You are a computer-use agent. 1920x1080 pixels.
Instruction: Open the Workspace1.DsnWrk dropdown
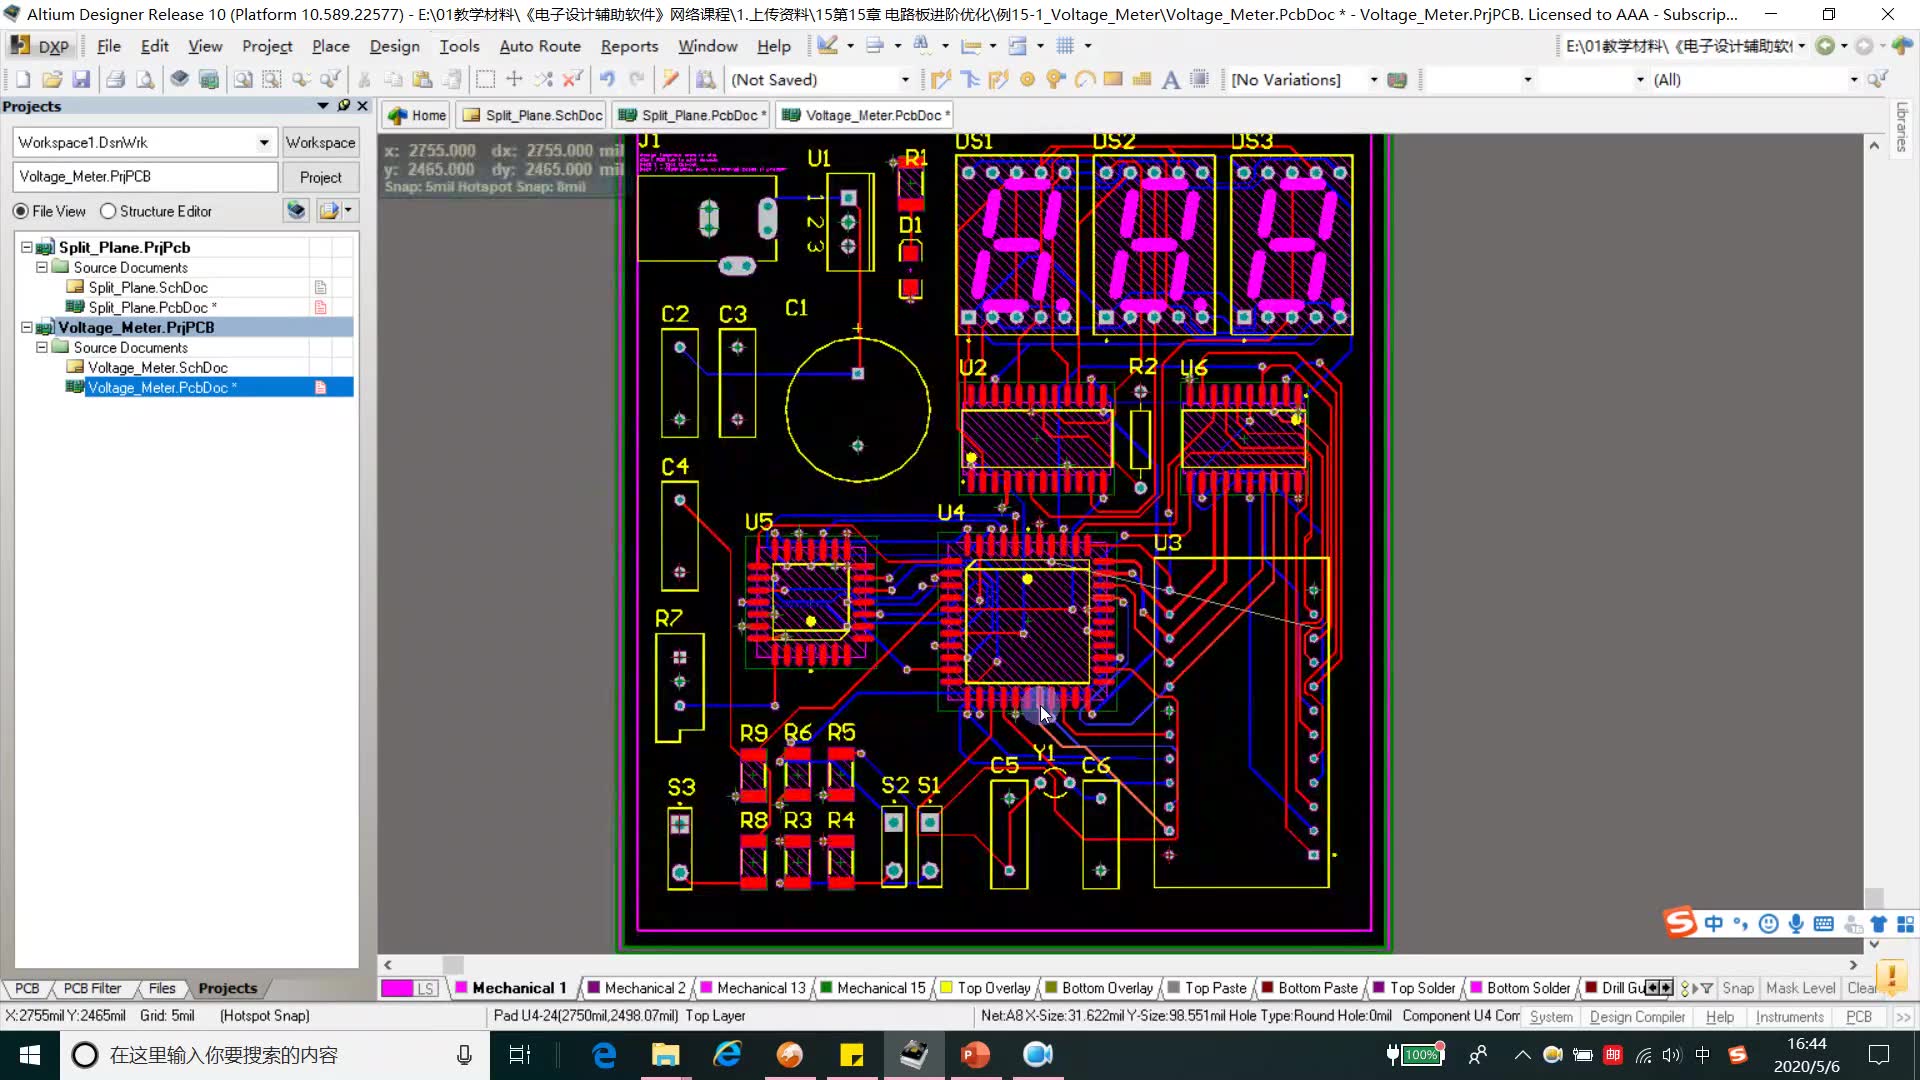click(263, 143)
